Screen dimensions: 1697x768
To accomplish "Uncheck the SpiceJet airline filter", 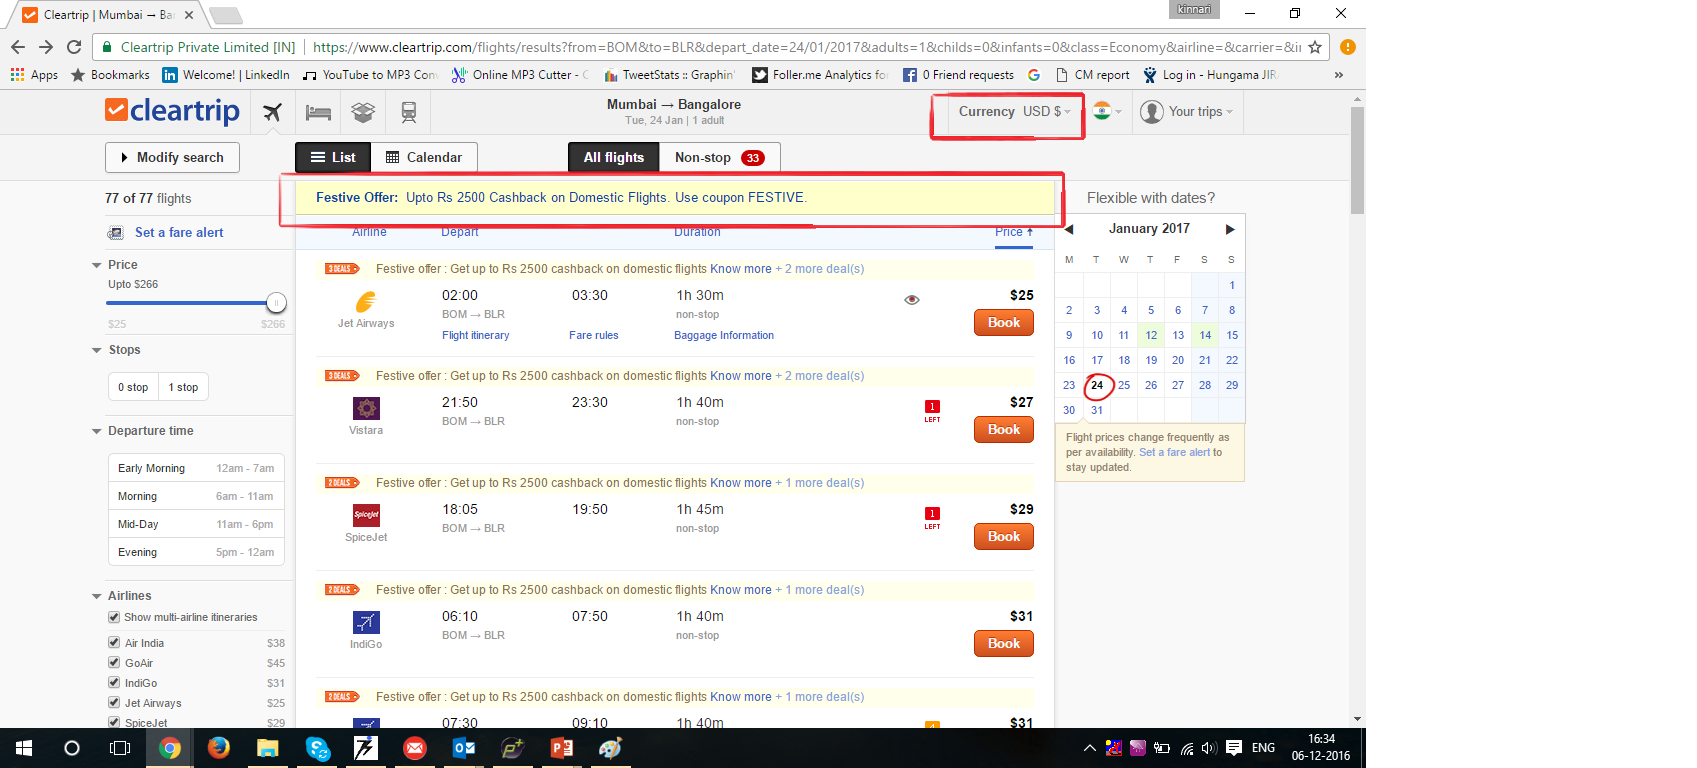I will click(114, 722).
